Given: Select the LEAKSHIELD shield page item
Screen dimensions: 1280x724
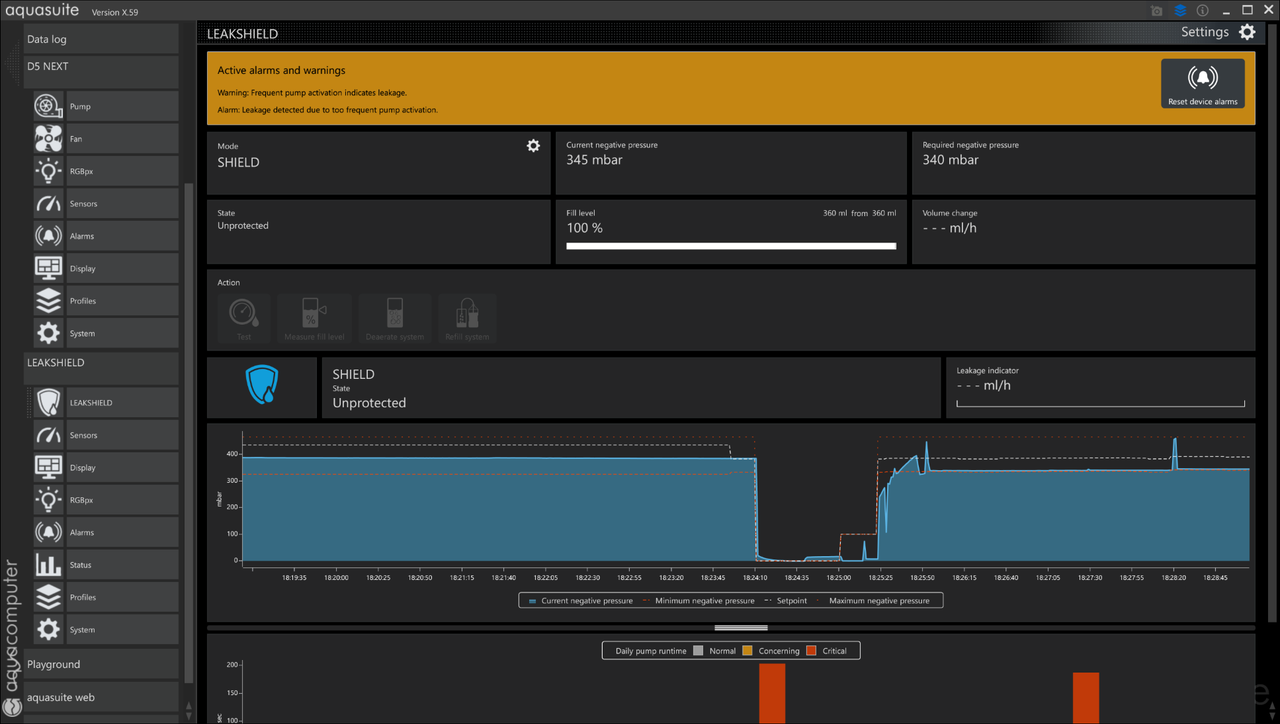Looking at the screenshot, I should pyautogui.click(x=105, y=403).
